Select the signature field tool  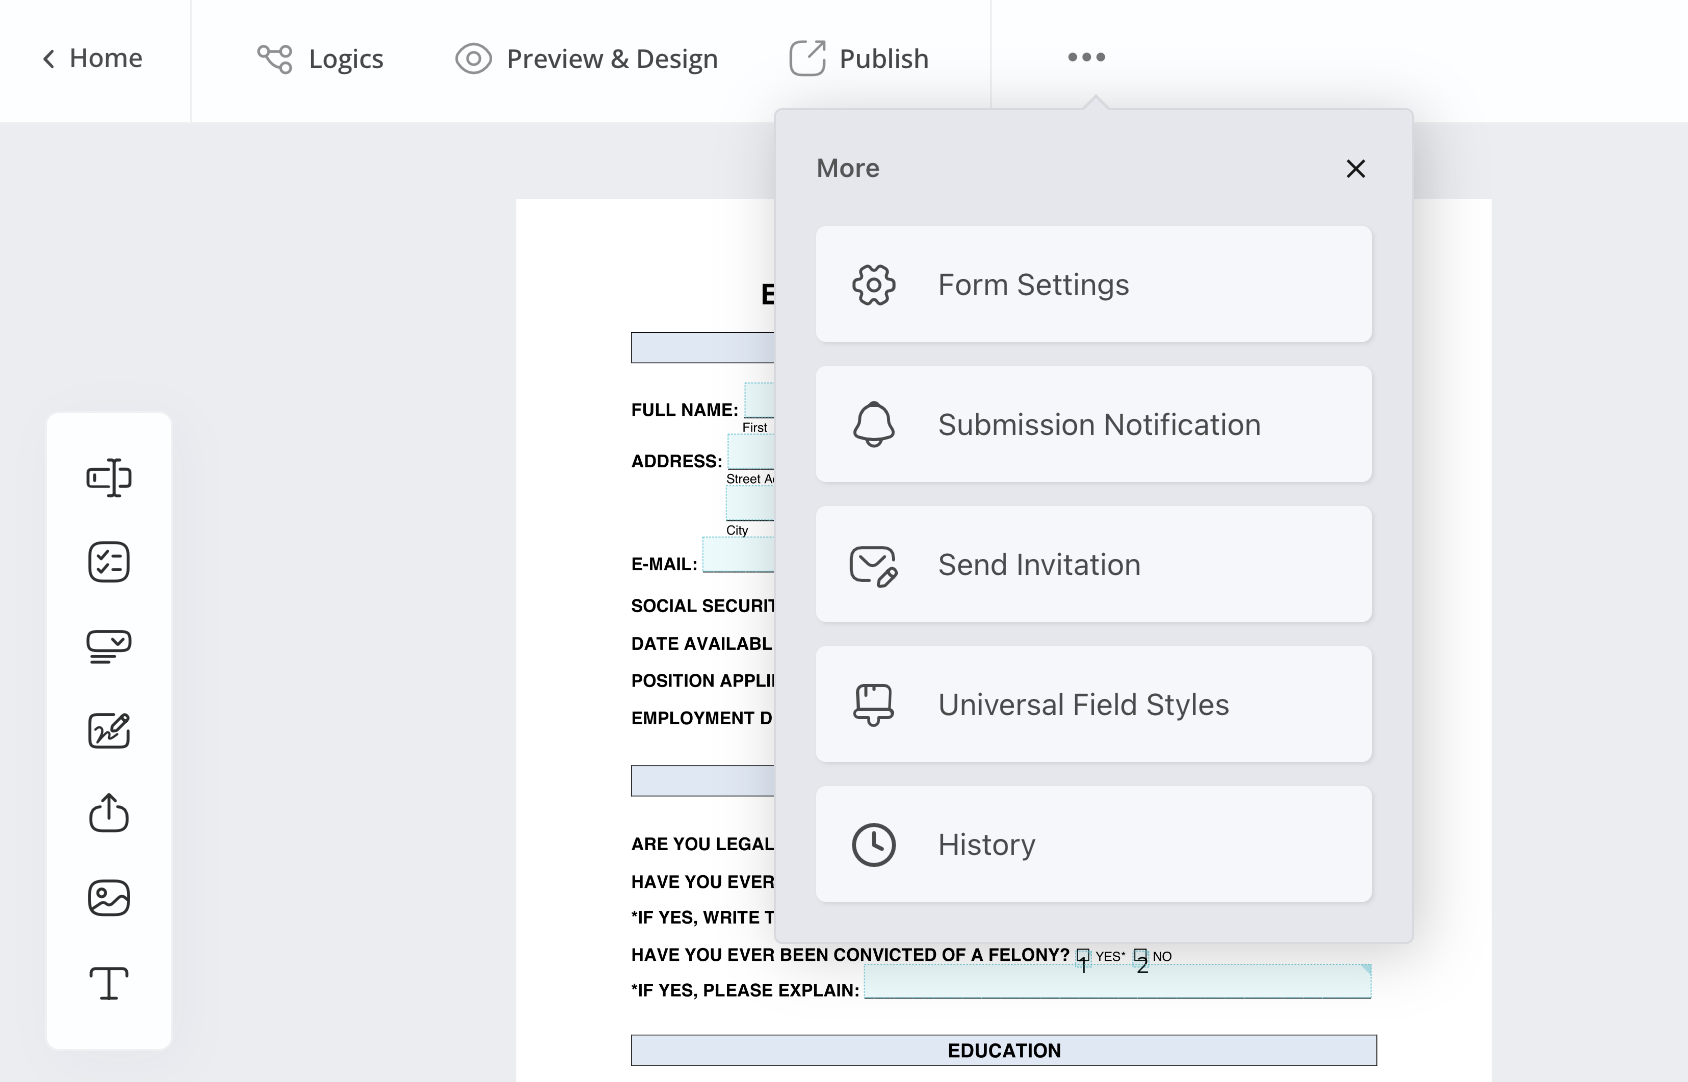pyautogui.click(x=109, y=730)
